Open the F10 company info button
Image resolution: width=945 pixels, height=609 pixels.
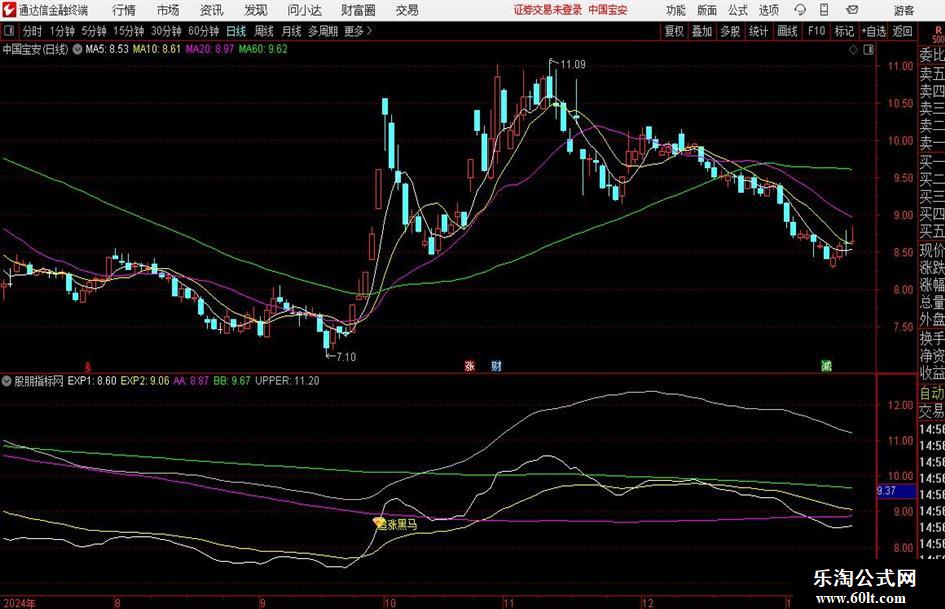coord(816,31)
